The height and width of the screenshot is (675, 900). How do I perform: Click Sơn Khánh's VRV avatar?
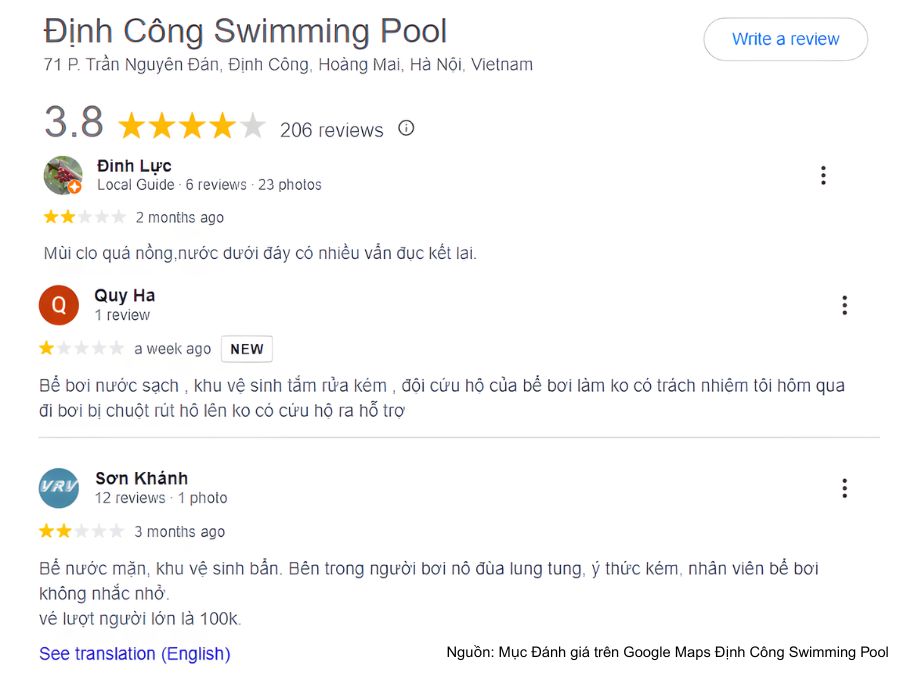pos(59,488)
